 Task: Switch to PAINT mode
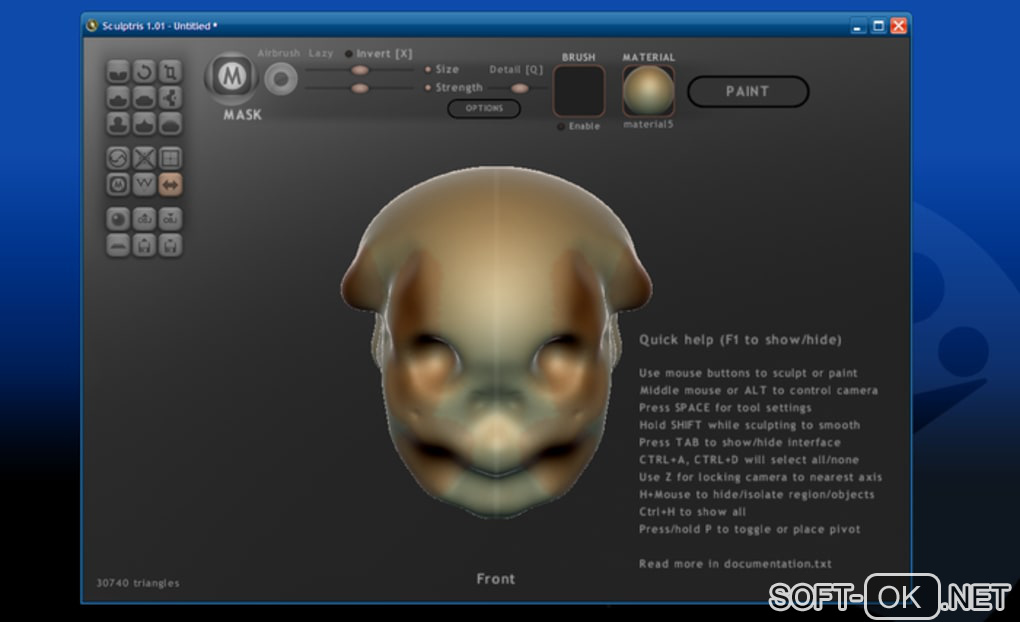coord(748,91)
